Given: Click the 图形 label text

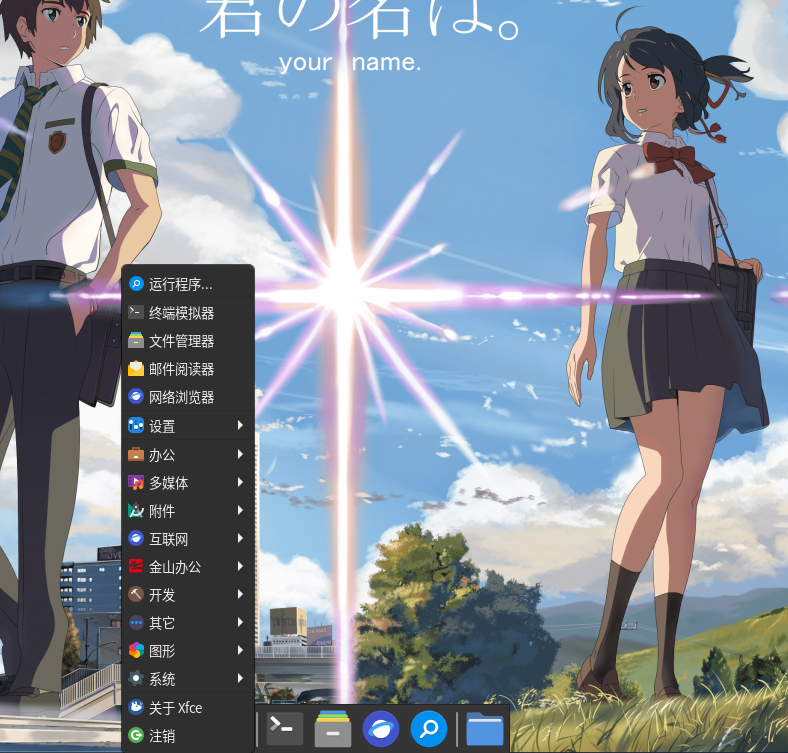Looking at the screenshot, I should tap(162, 651).
